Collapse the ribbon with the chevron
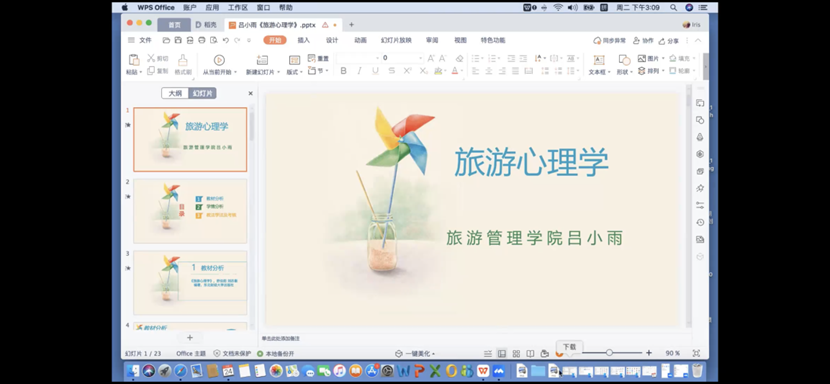Screen dimensions: 830x384 click(698, 40)
